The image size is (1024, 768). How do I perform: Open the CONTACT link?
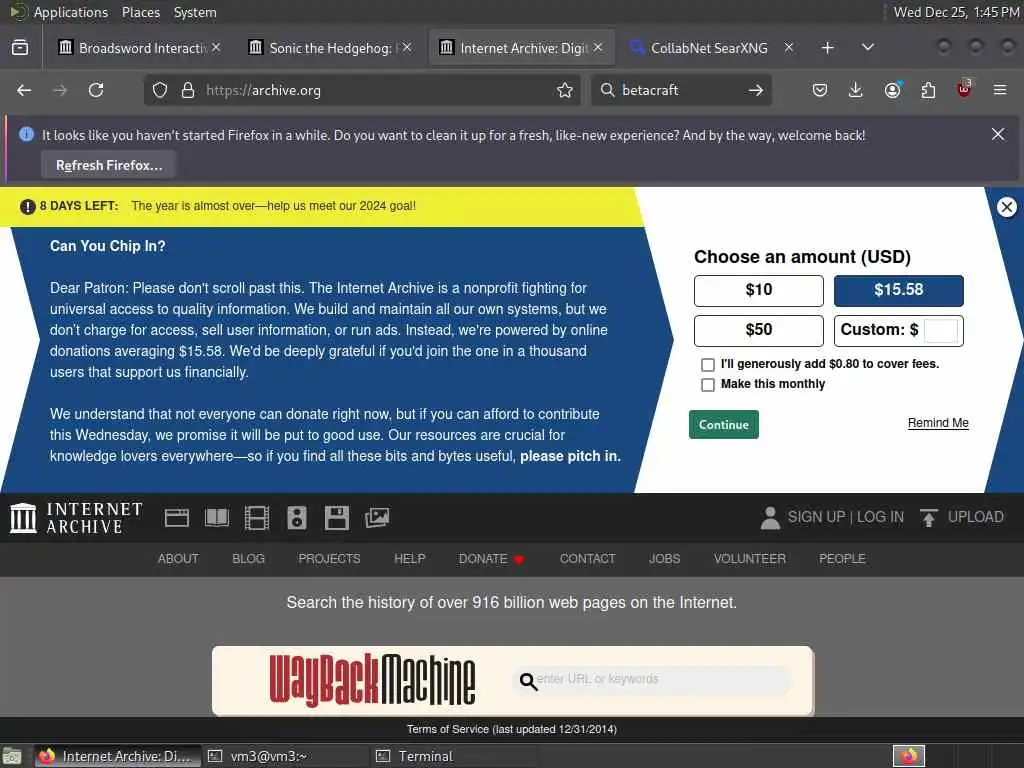[x=587, y=559]
